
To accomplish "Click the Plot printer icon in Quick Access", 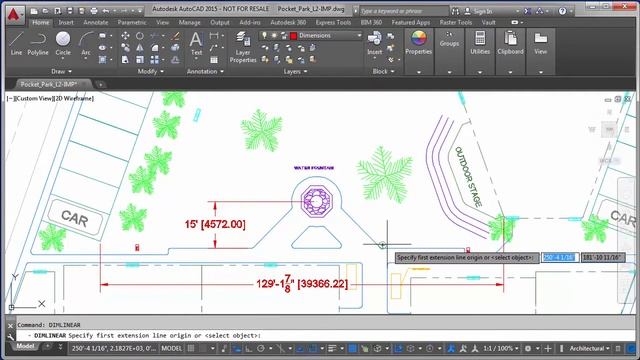I will pyautogui.click(x=94, y=11).
